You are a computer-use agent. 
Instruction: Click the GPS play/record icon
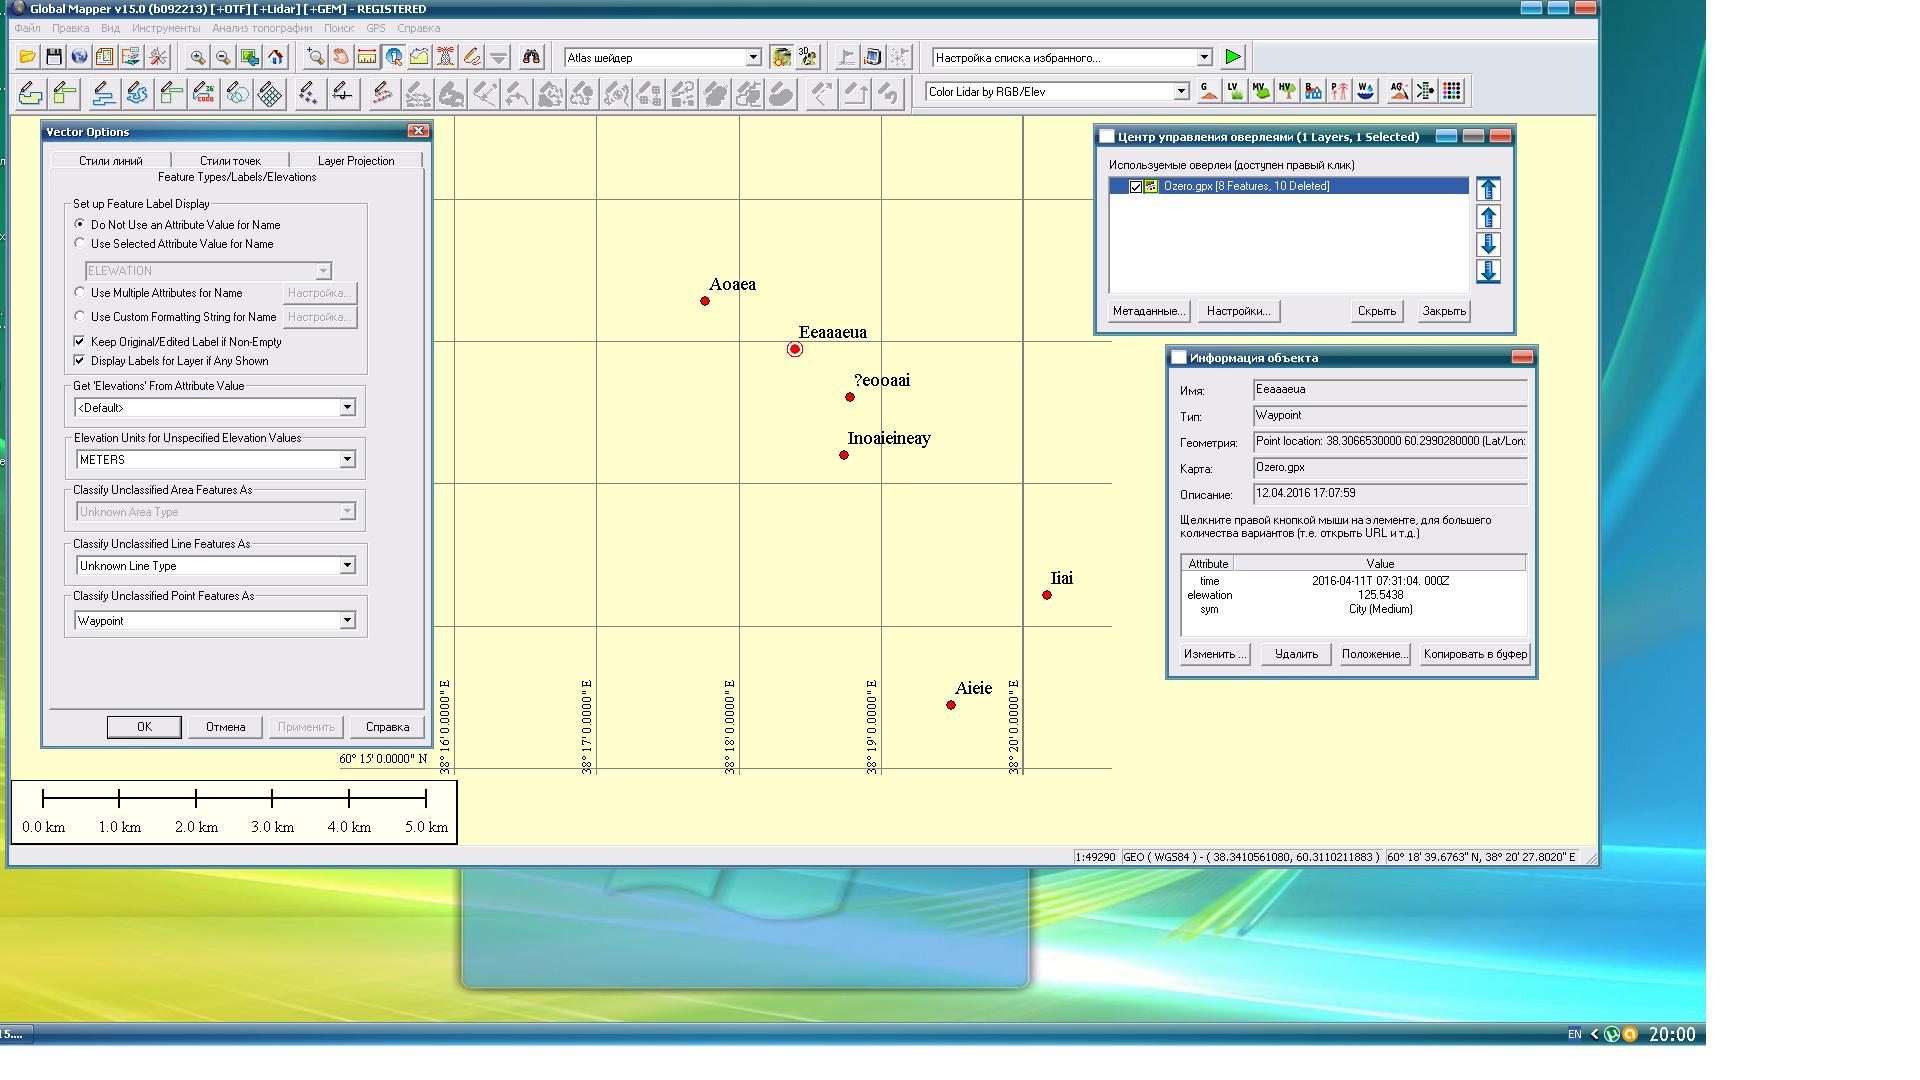point(1233,58)
